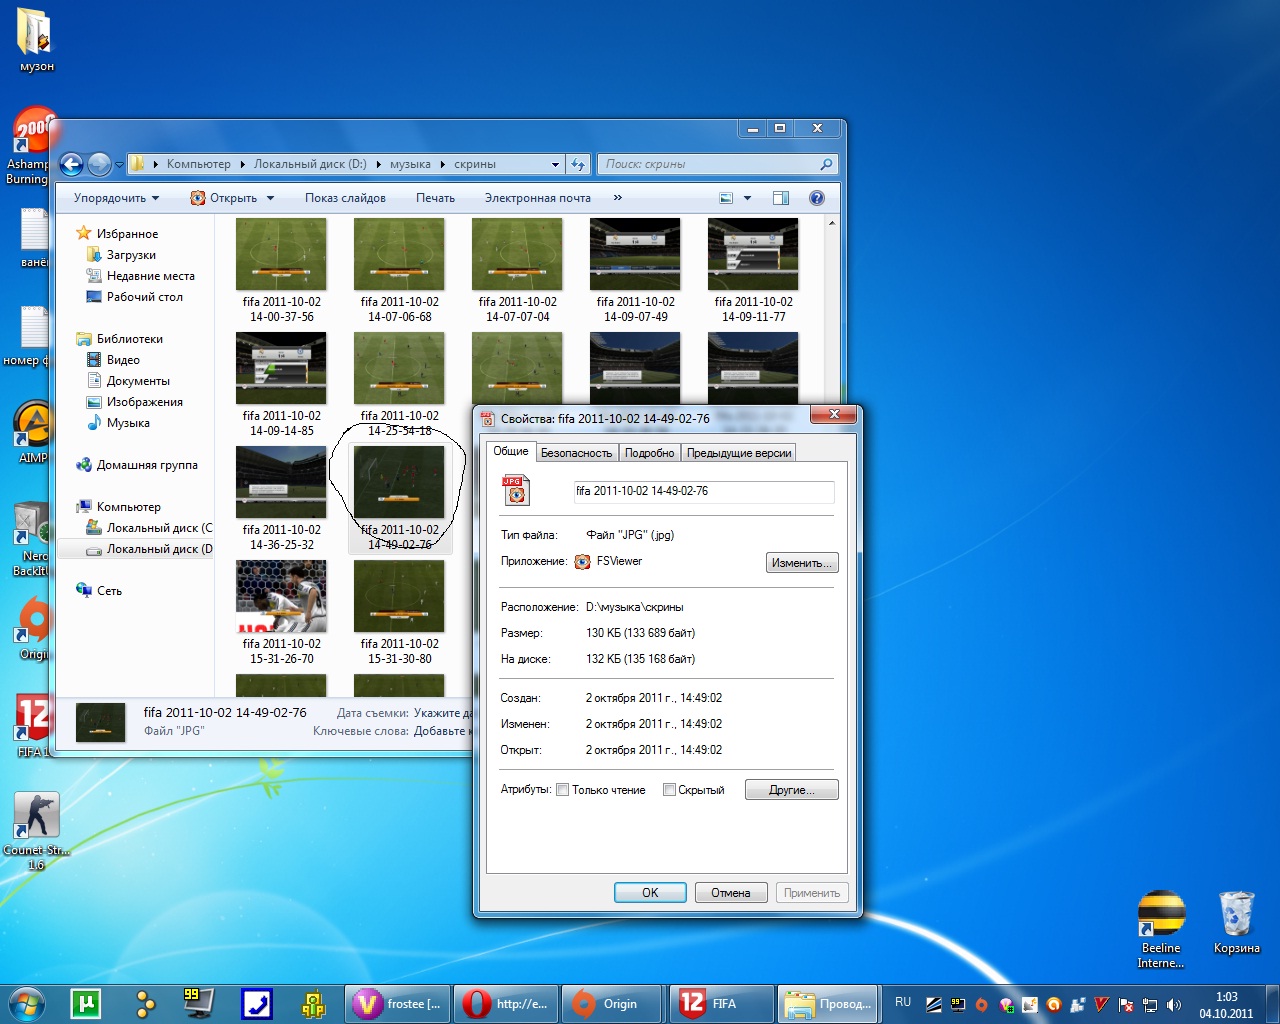
Task: Click the monitor 99 taskbar icon
Action: 198,1003
